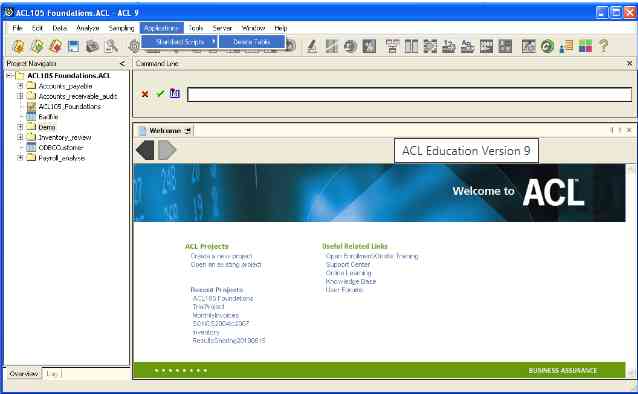This screenshot has height=394, width=638.
Task: Collapse the ACL105 Foundations.ACL root node
Action: click(x=9, y=76)
